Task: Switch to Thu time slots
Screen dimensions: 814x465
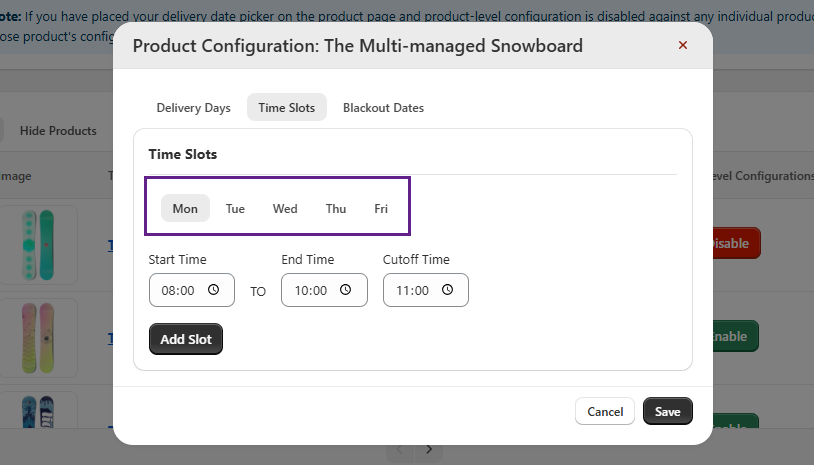Action: (336, 208)
